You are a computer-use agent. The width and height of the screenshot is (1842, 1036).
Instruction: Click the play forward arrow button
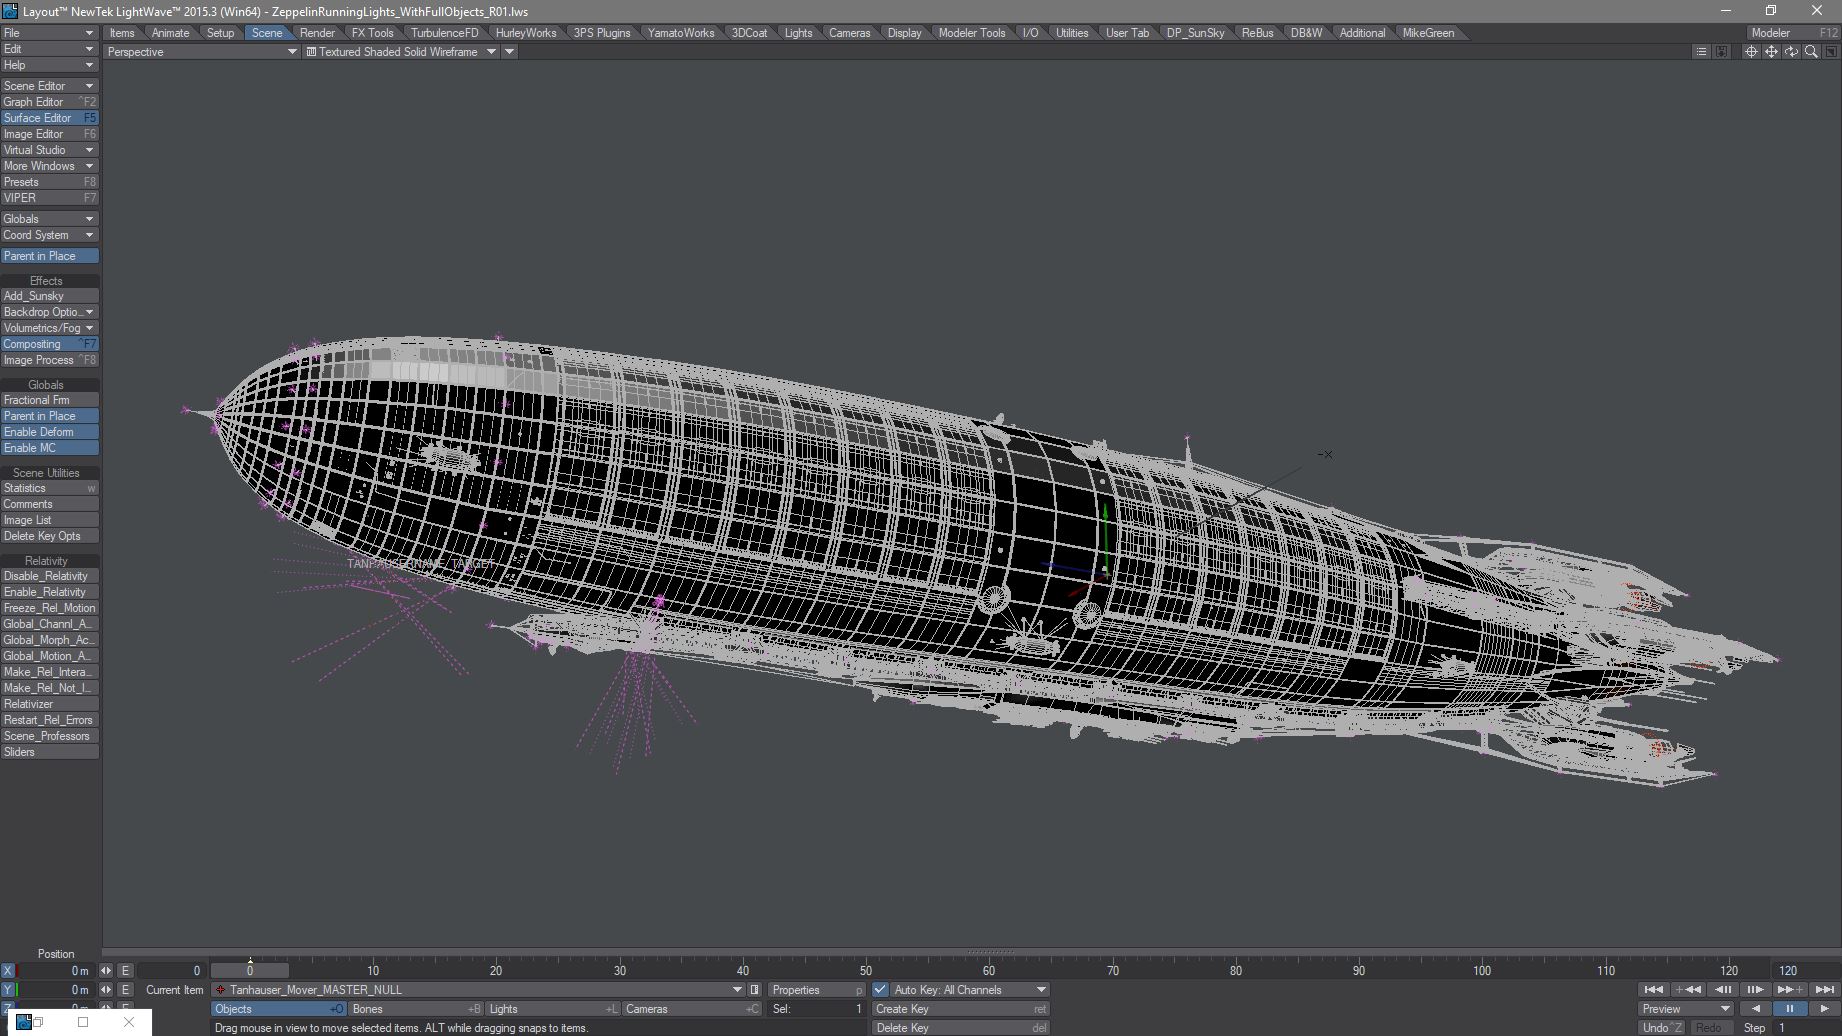pyautogui.click(x=1824, y=1009)
